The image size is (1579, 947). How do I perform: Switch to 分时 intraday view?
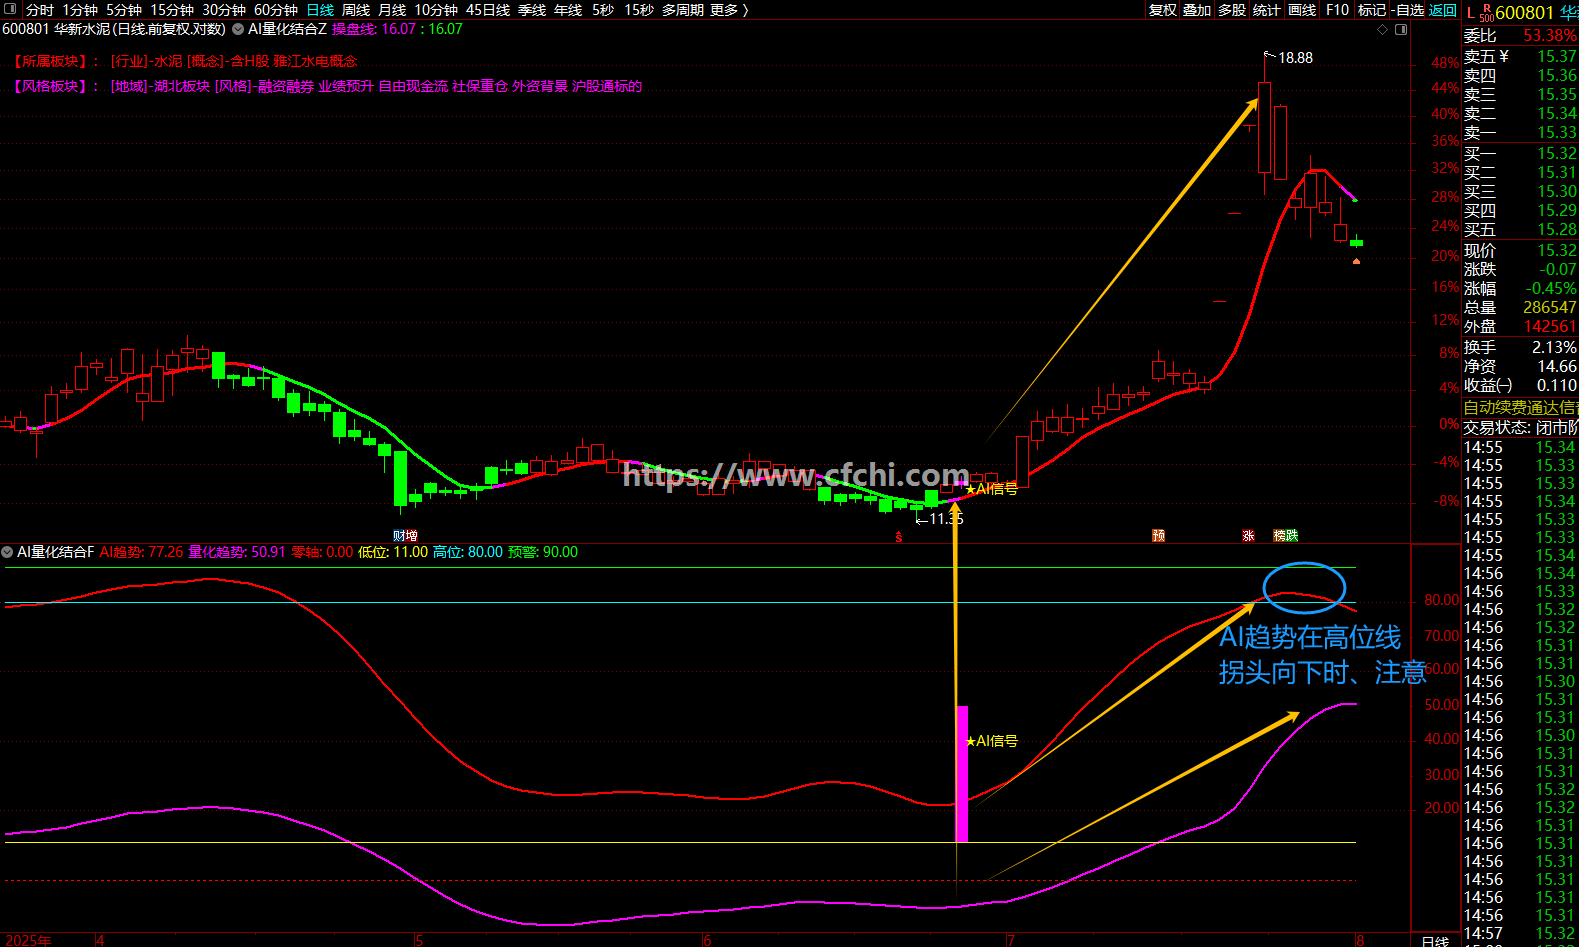pyautogui.click(x=40, y=10)
